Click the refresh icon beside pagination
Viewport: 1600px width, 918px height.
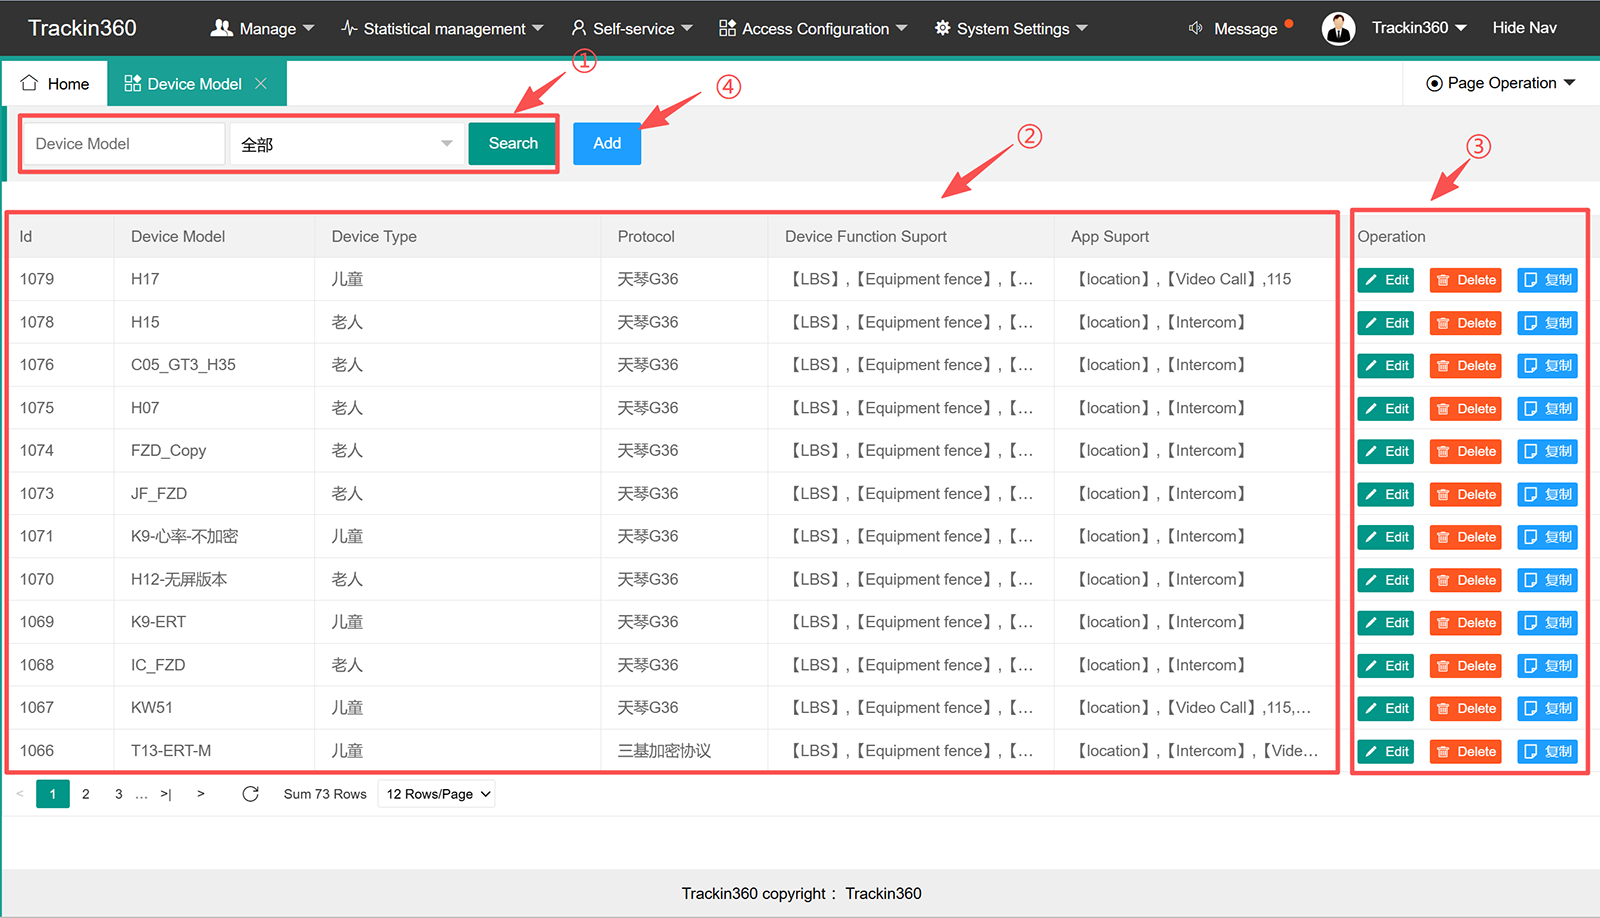tap(250, 794)
